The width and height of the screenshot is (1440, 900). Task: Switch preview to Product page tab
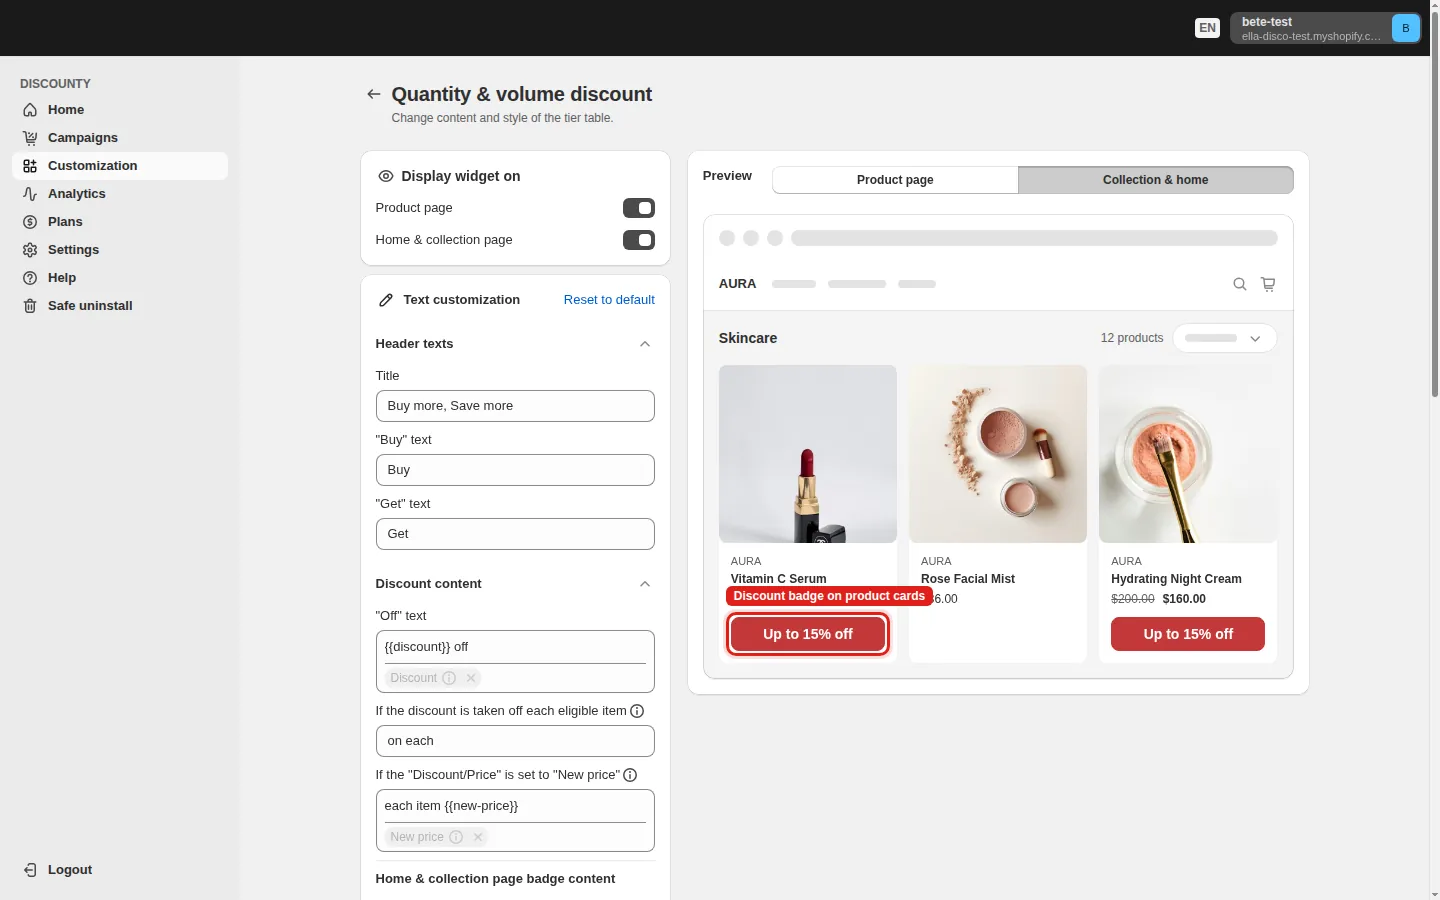895,180
